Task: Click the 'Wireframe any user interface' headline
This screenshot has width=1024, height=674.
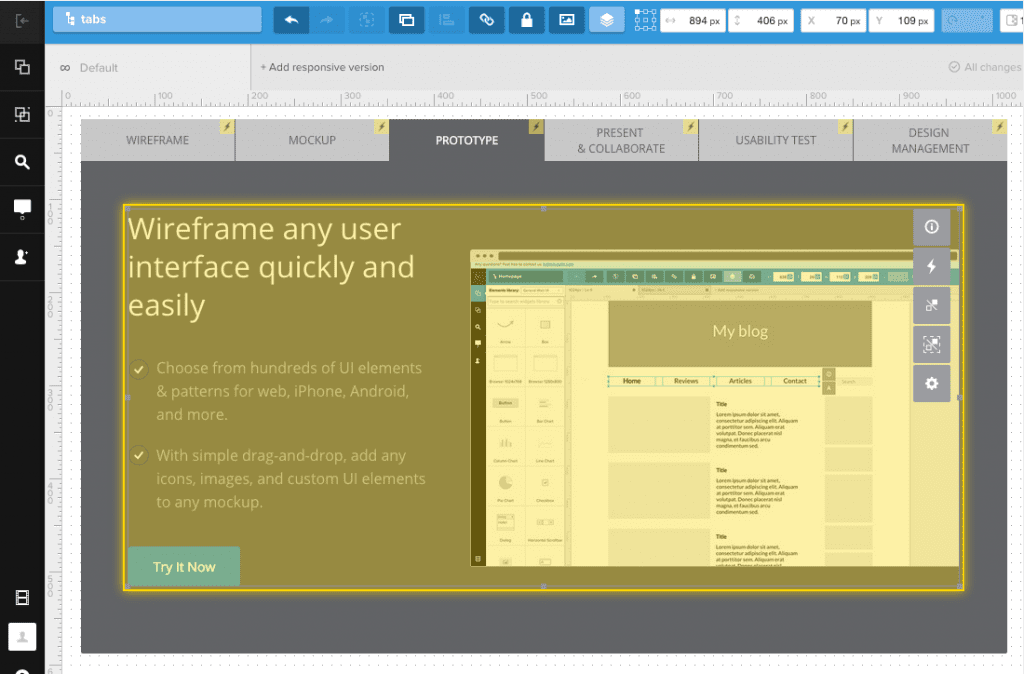Action: coord(272,267)
